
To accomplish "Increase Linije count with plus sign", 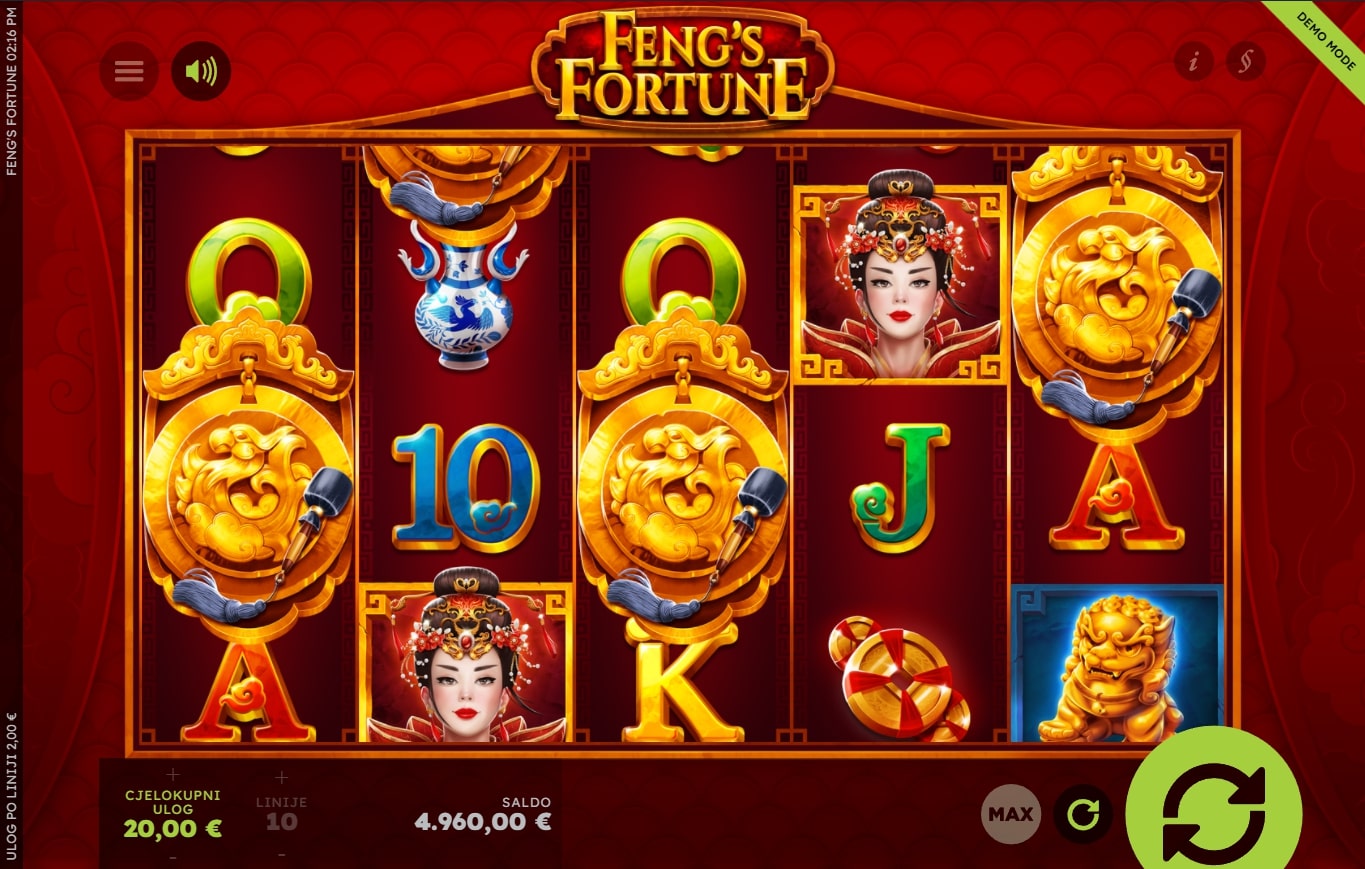I will (281, 777).
